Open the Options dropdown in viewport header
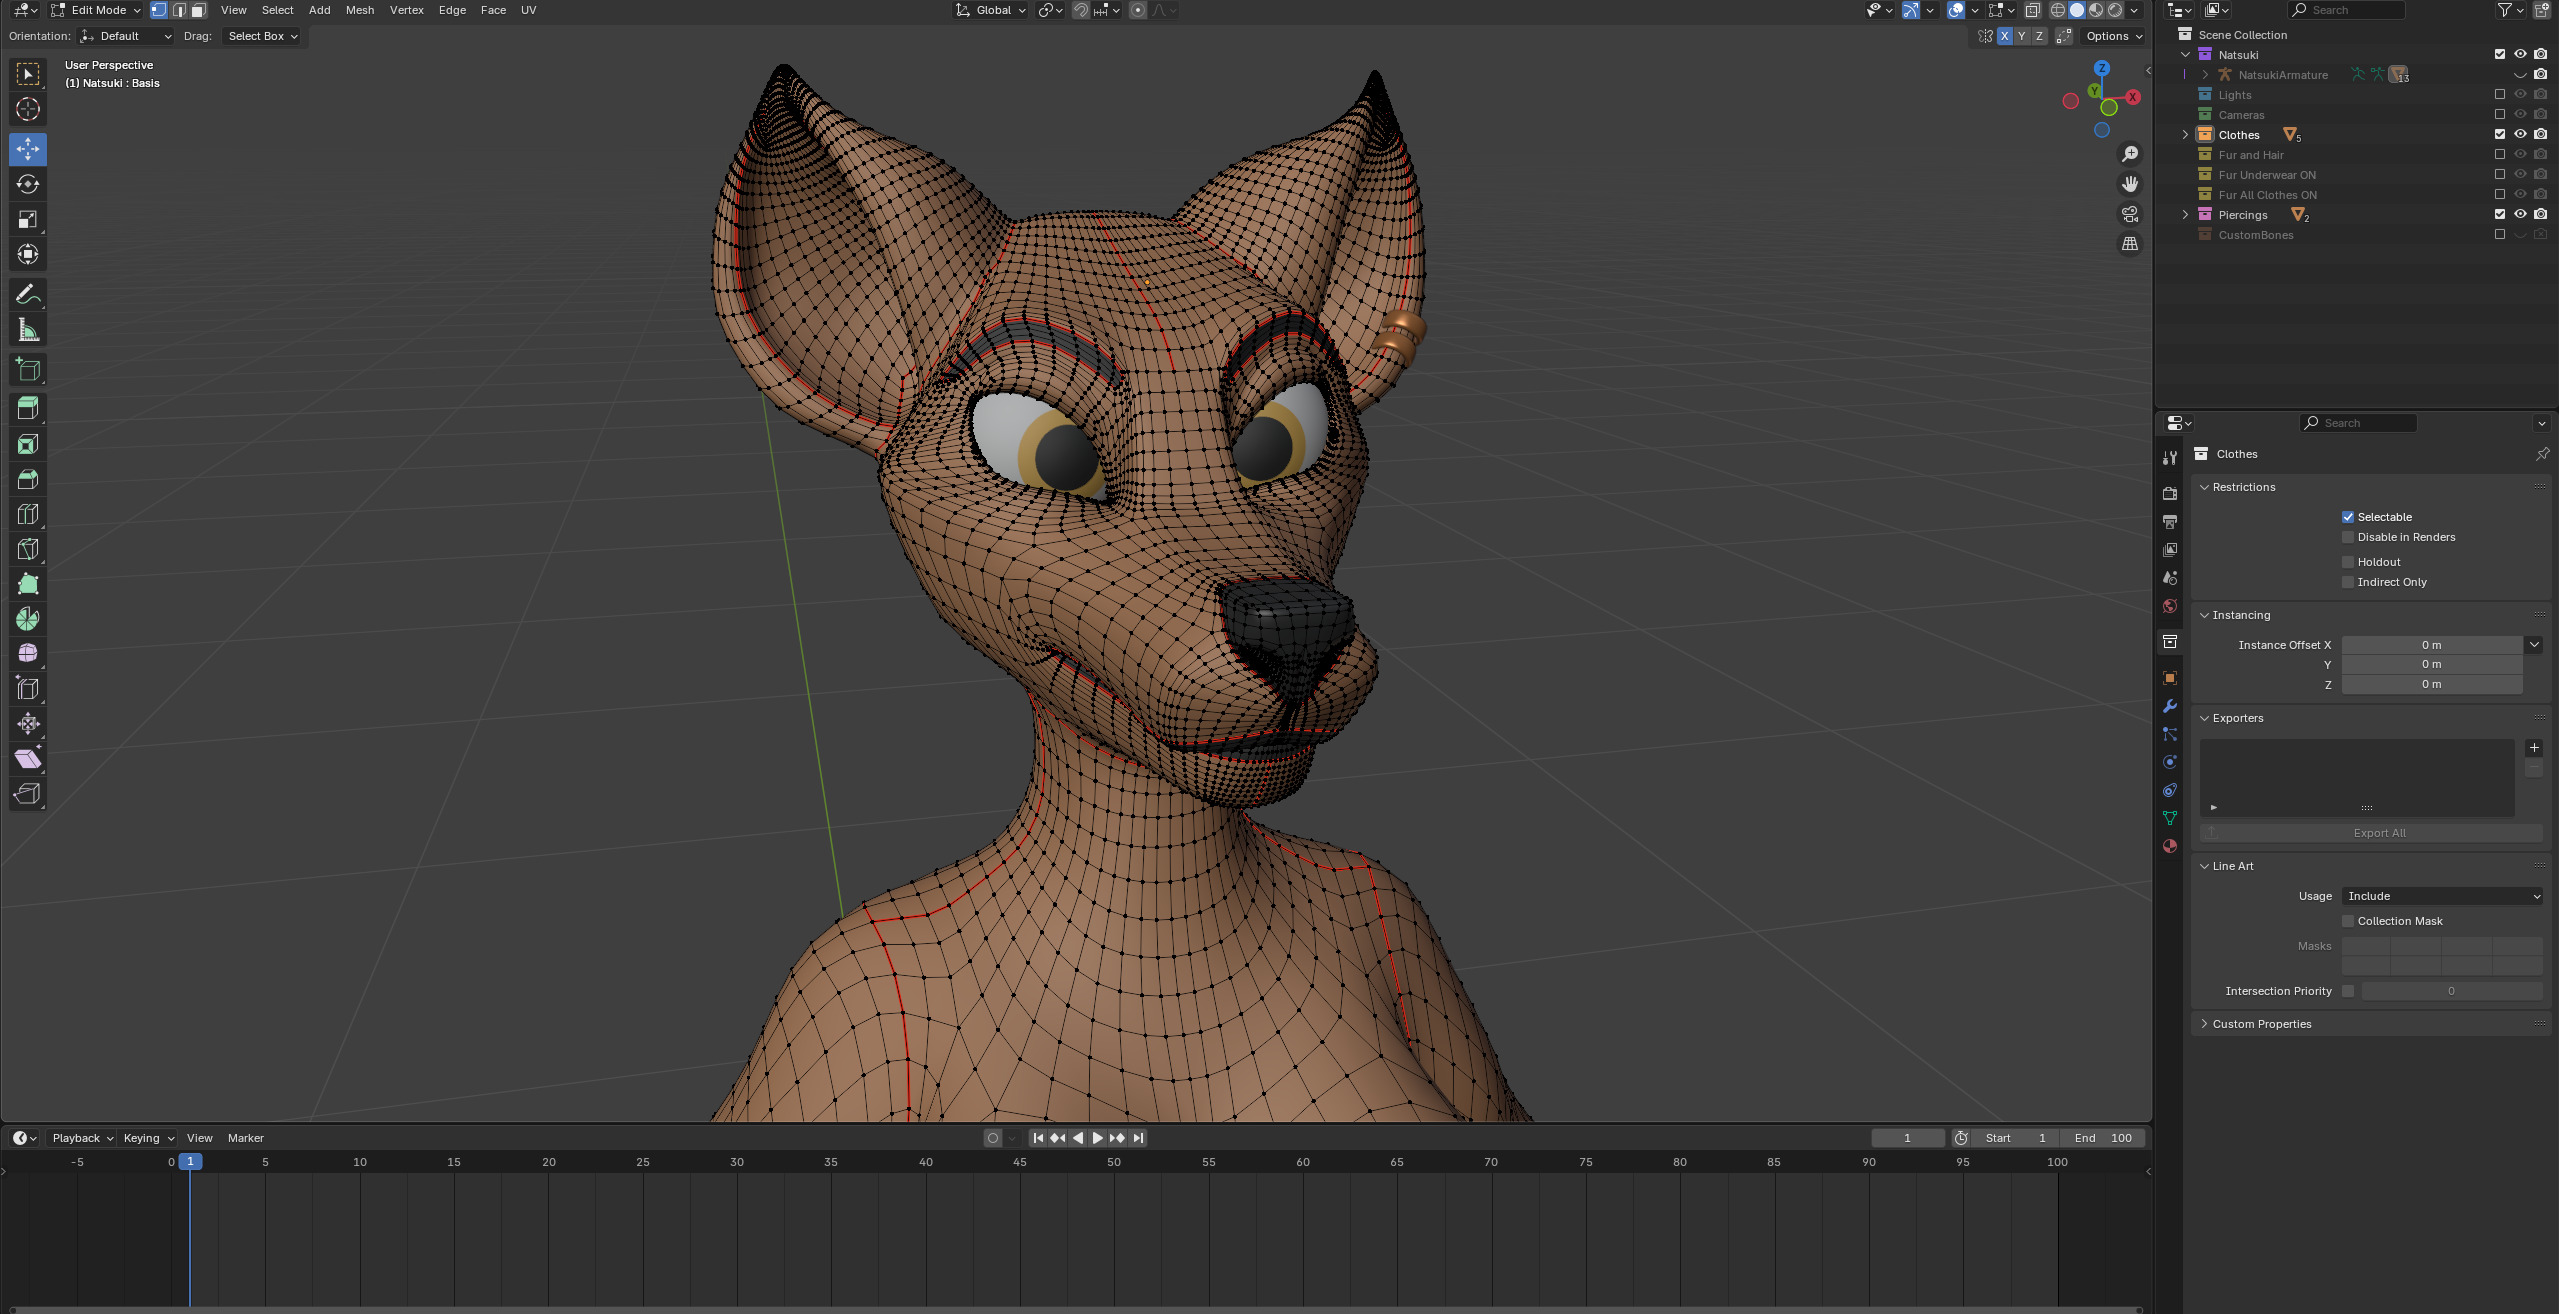The height and width of the screenshot is (1314, 2559). tap(2114, 36)
